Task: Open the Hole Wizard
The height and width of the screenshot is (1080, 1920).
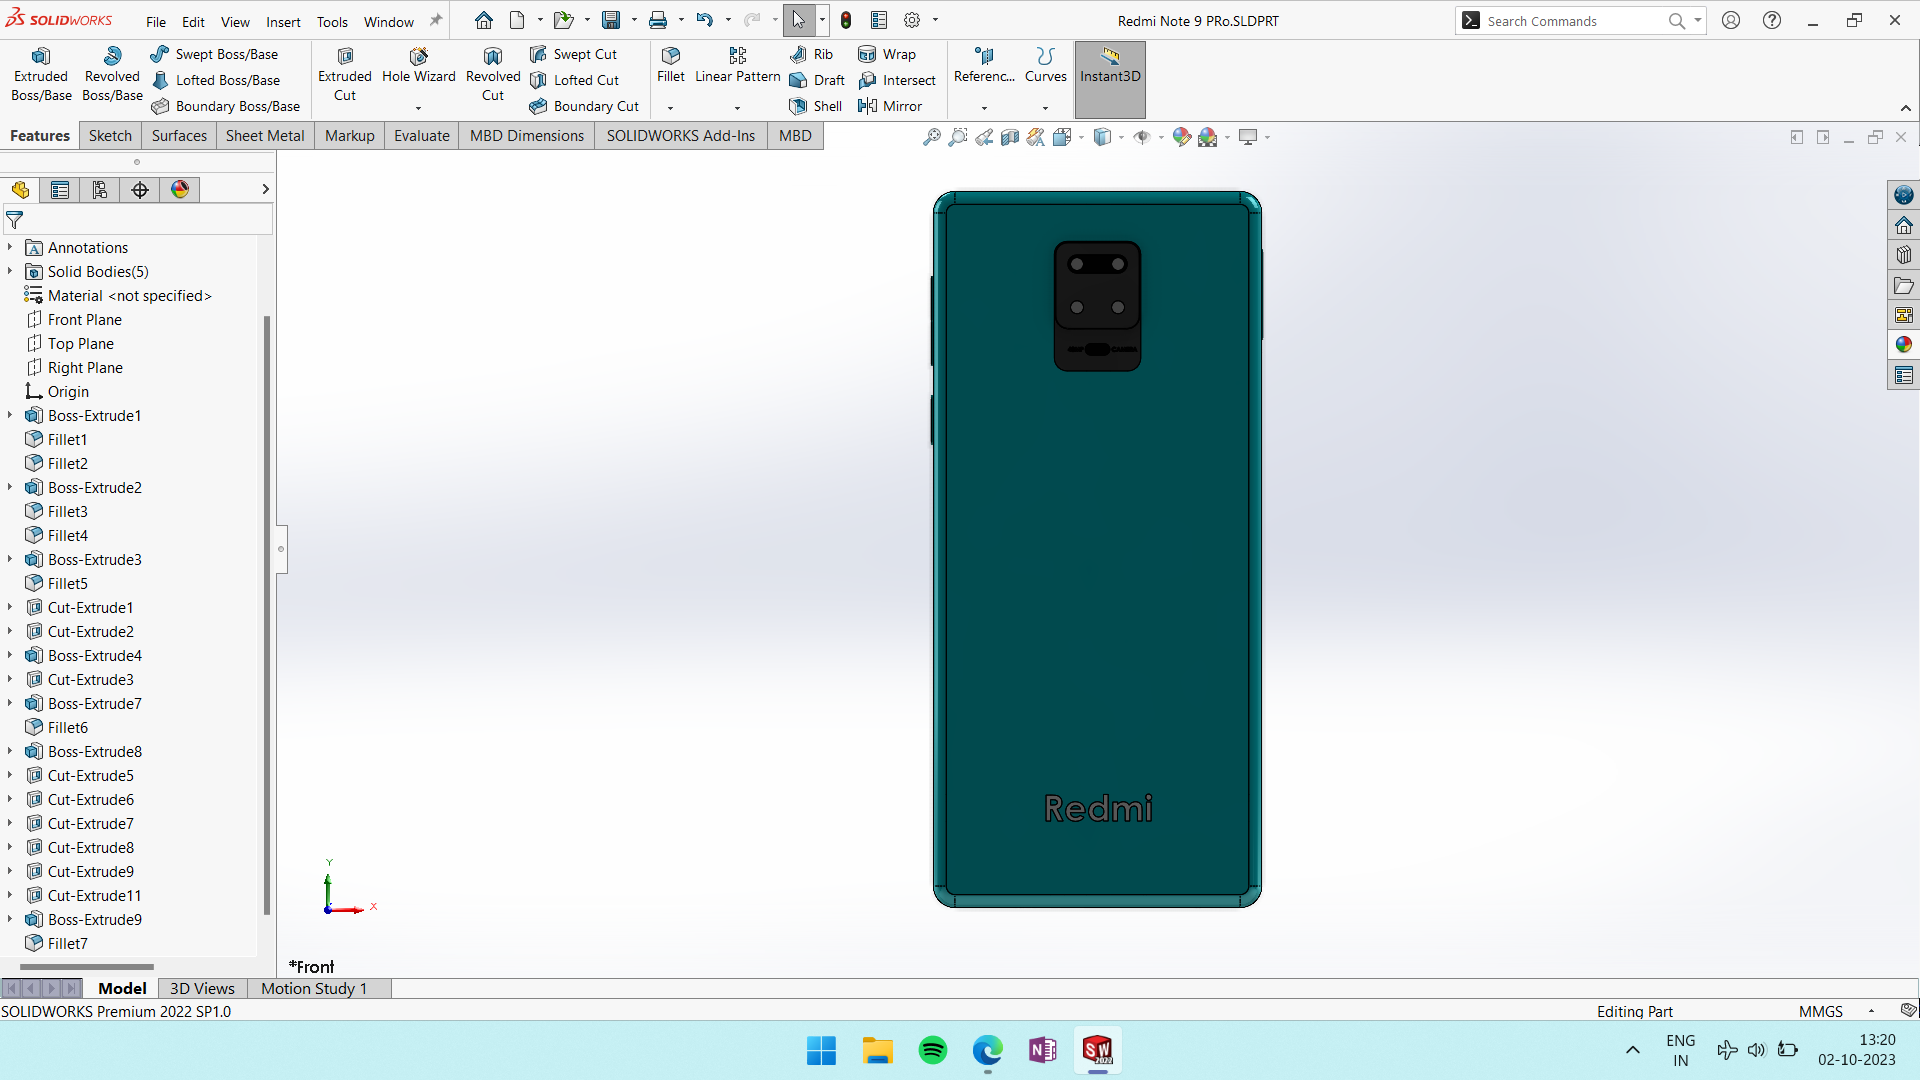Action: (418, 67)
